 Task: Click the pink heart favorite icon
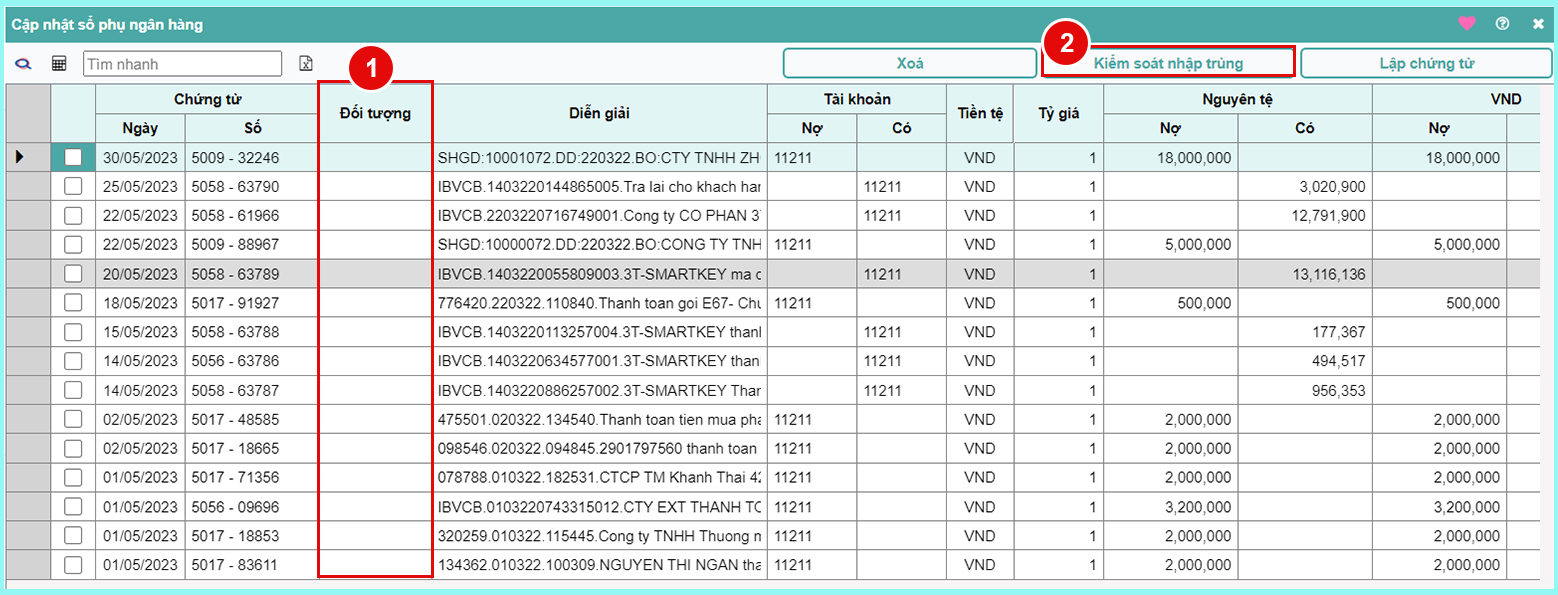pyautogui.click(x=1466, y=24)
